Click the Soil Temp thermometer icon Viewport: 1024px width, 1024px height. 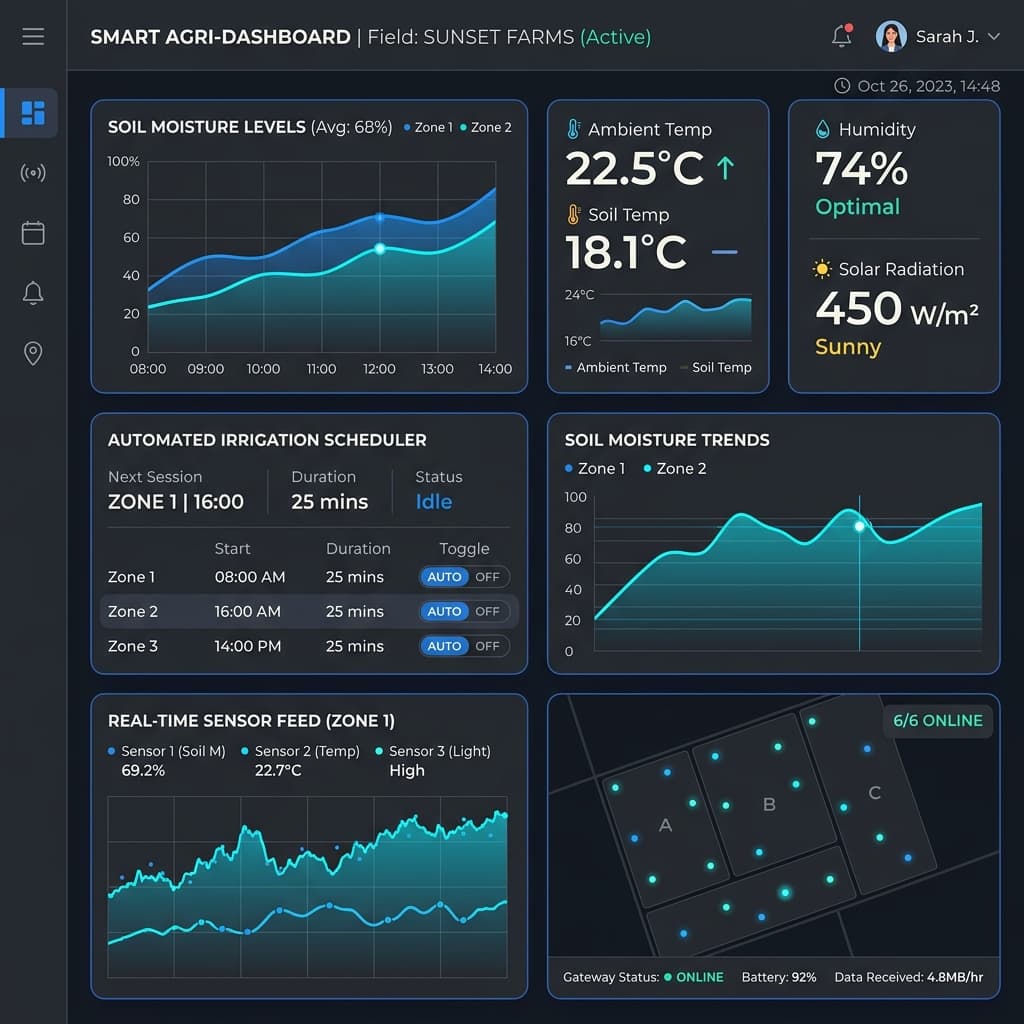[x=573, y=214]
